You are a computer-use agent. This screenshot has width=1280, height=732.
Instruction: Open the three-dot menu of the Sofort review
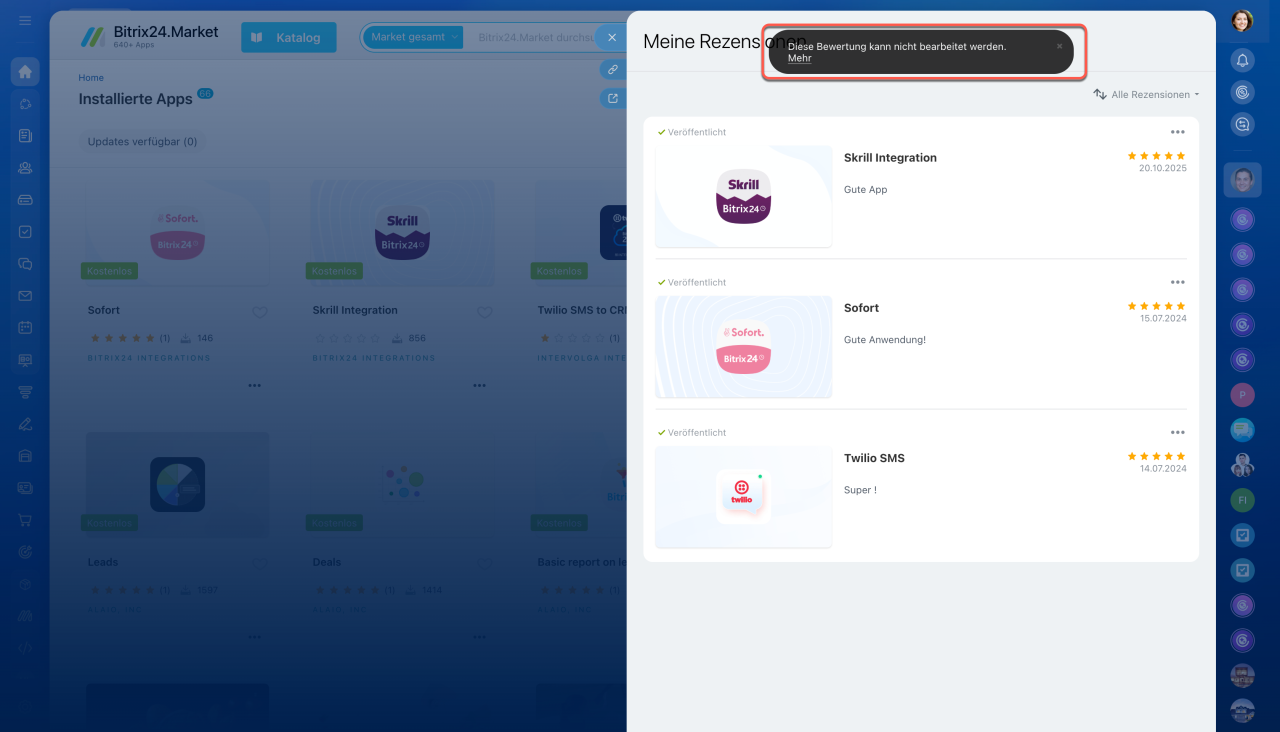click(x=1177, y=282)
